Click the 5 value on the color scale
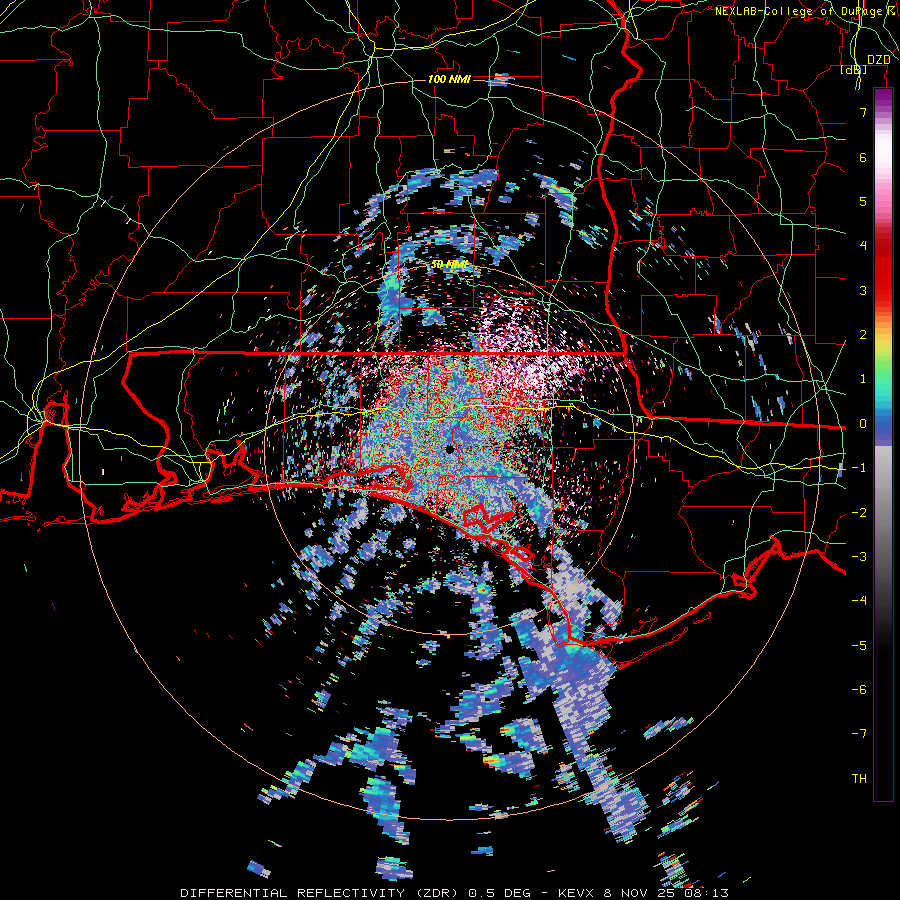The image size is (900, 900). point(863,201)
